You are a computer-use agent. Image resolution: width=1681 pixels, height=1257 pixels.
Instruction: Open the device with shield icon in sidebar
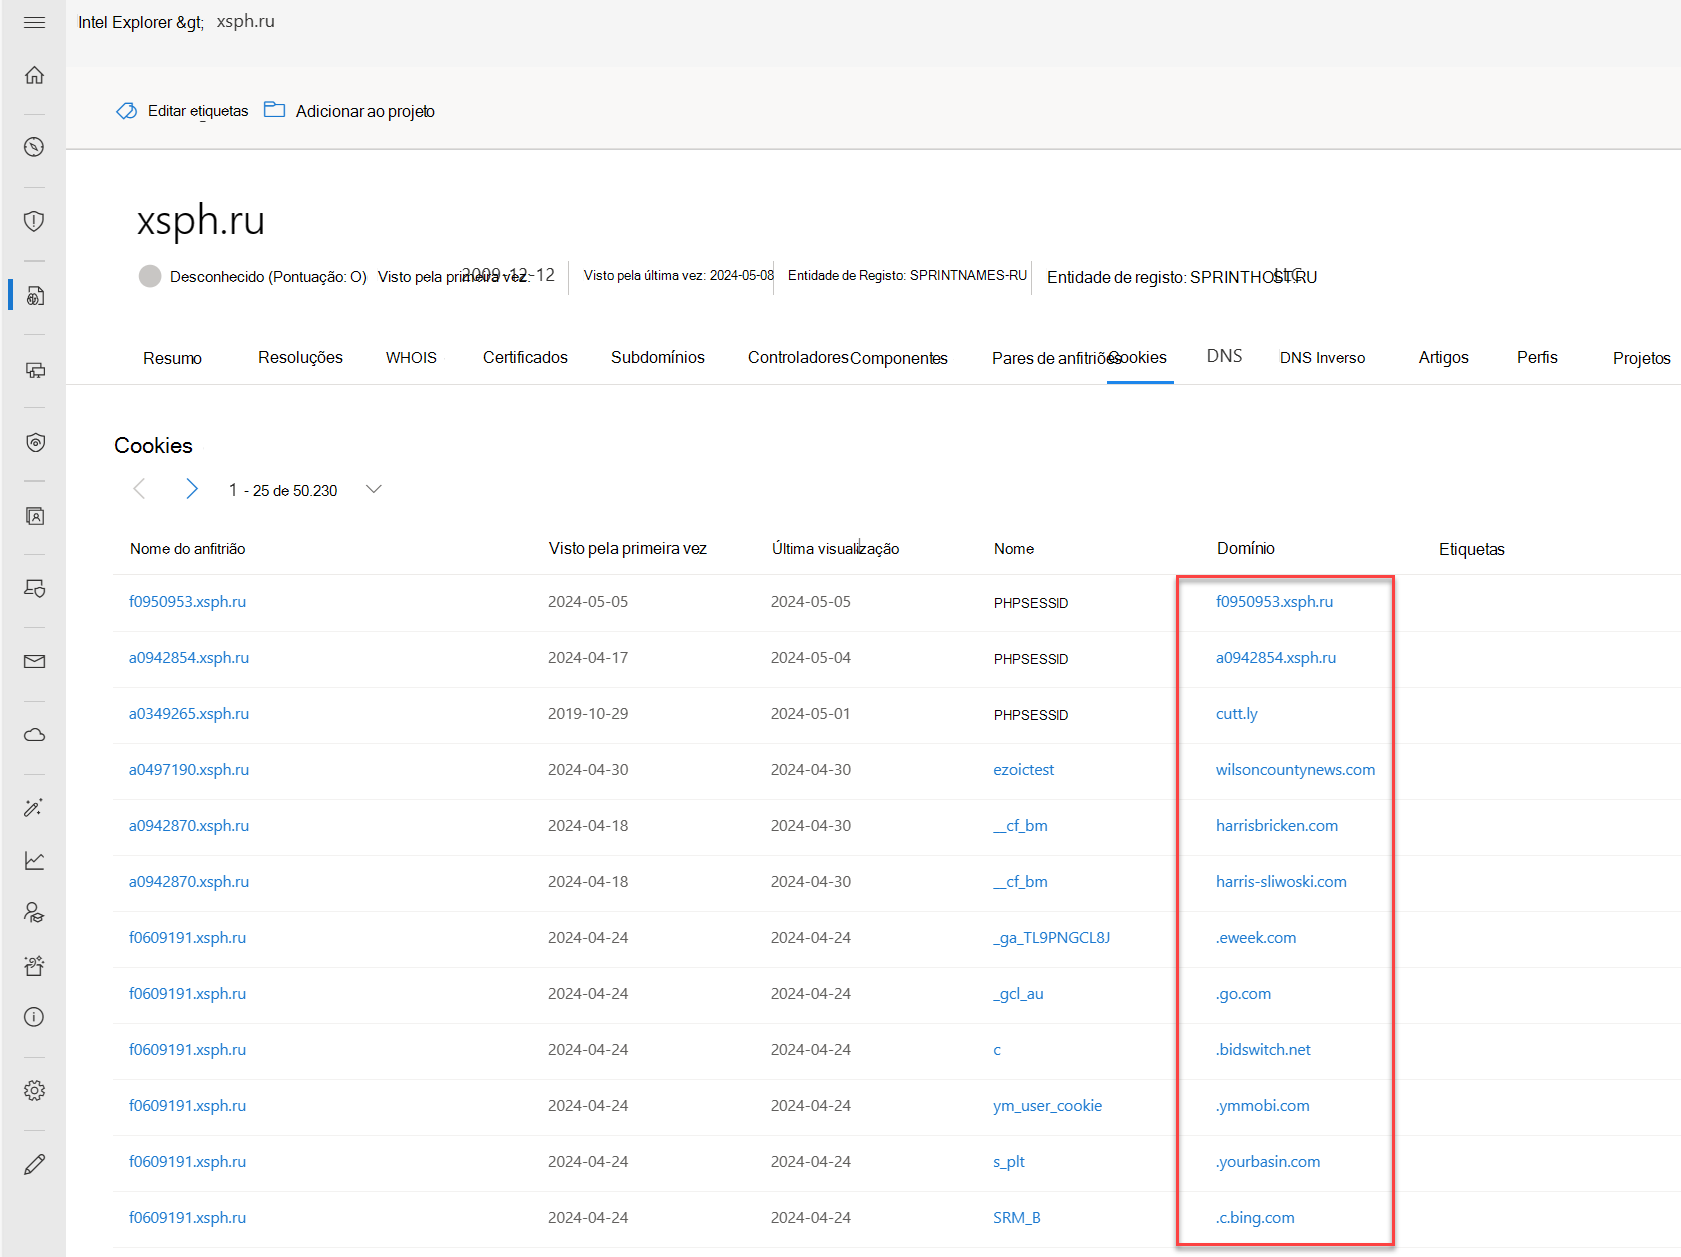[x=34, y=588]
